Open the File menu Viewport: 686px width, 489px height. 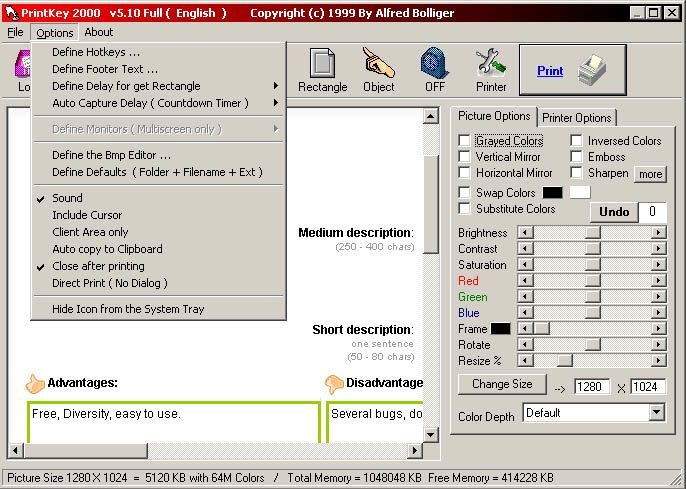(15, 32)
